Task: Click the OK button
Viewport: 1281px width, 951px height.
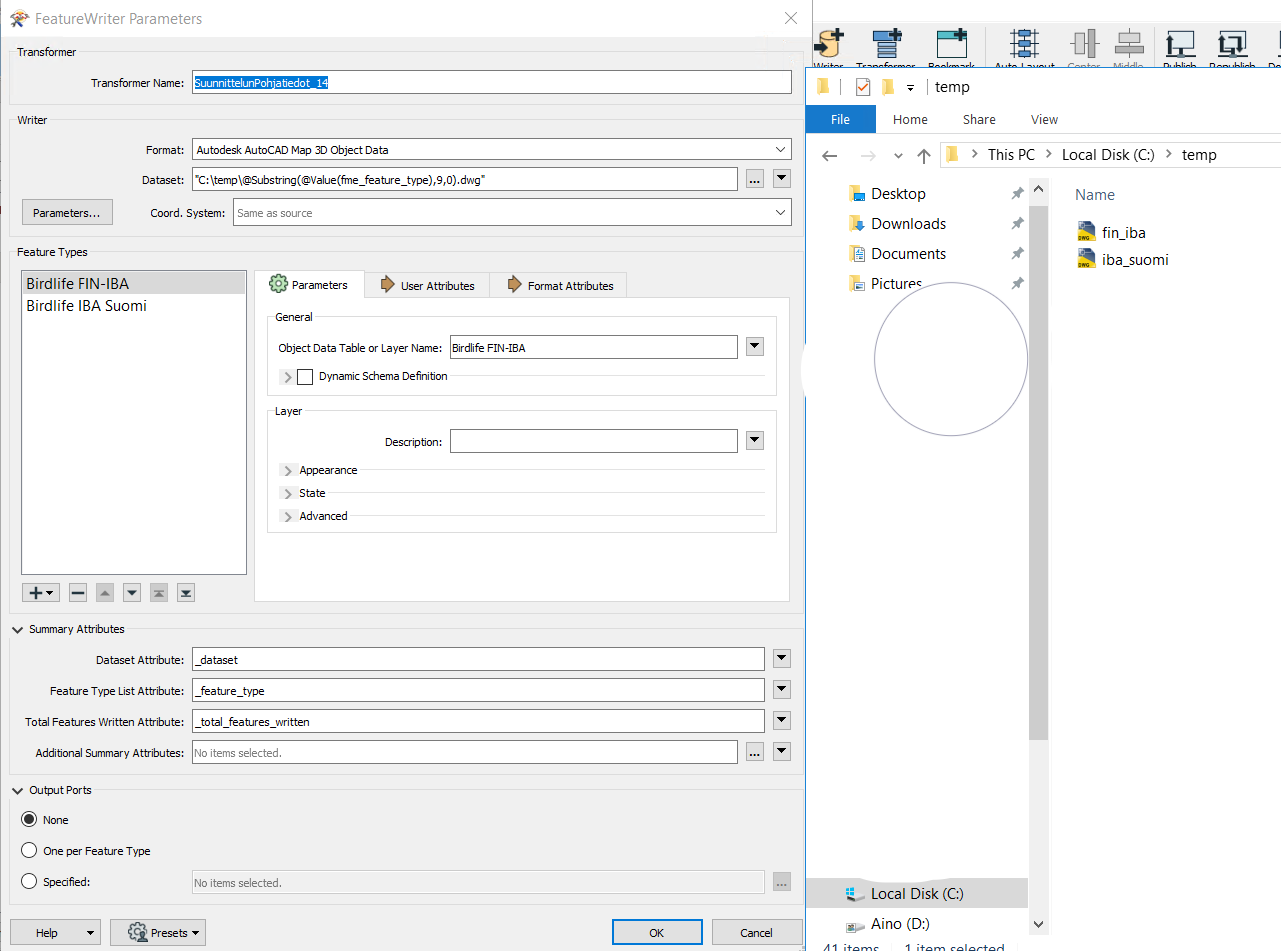Action: point(656,932)
